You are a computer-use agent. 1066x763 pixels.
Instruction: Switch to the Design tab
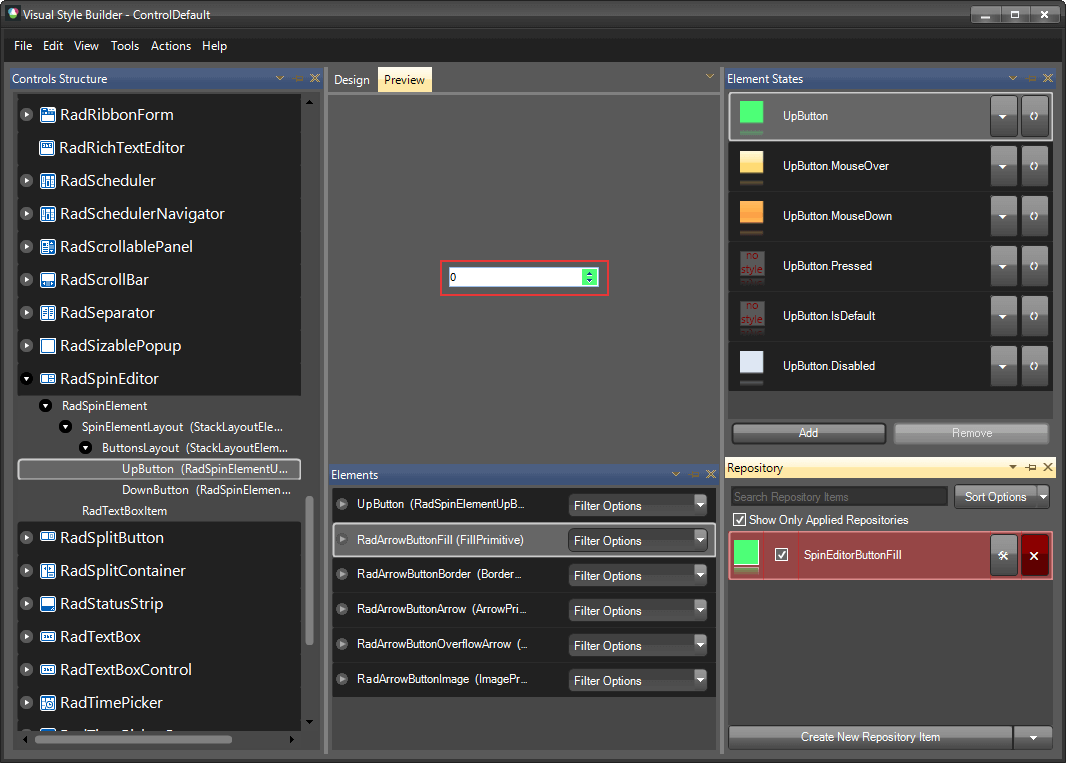(x=352, y=80)
